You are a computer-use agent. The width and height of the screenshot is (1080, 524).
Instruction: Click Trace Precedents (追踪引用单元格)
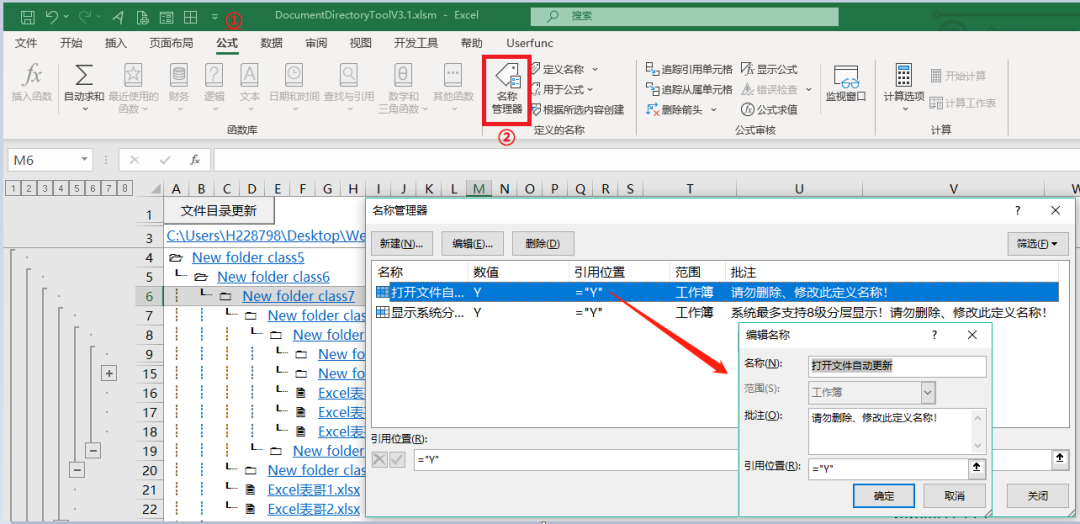pyautogui.click(x=689, y=69)
